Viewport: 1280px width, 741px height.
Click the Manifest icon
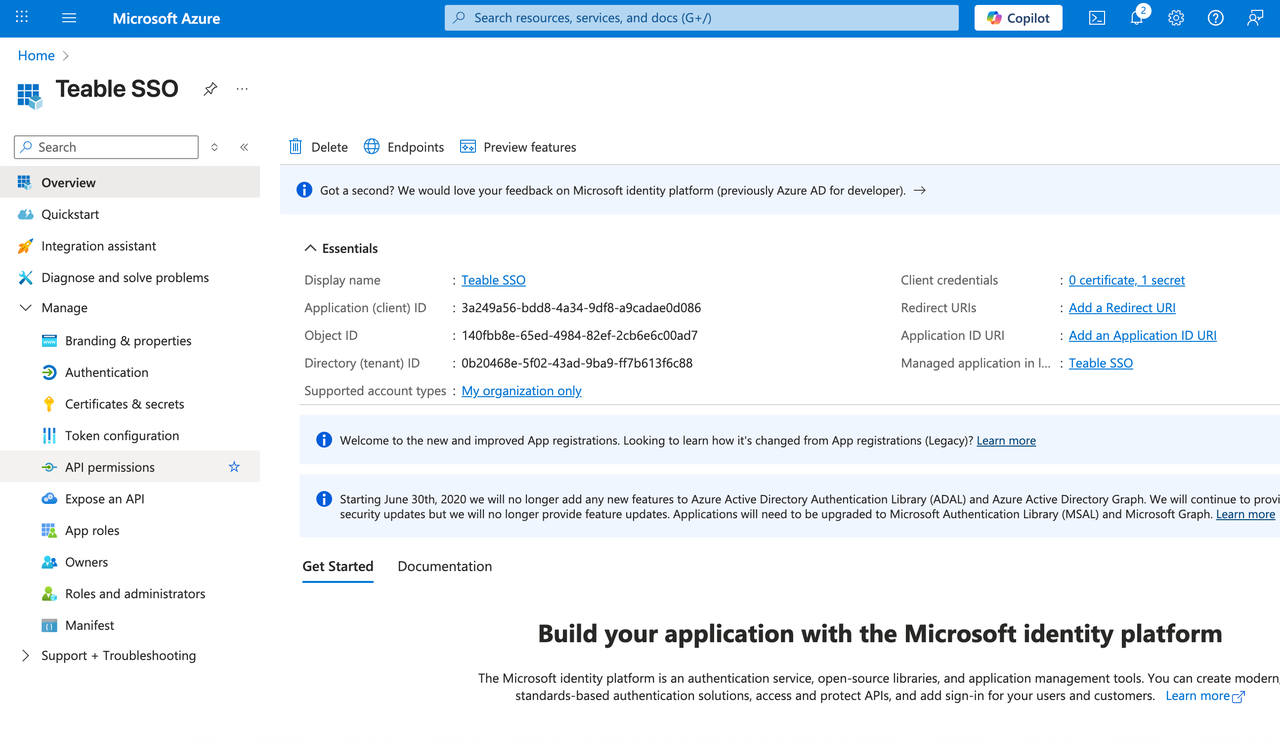[49, 626]
